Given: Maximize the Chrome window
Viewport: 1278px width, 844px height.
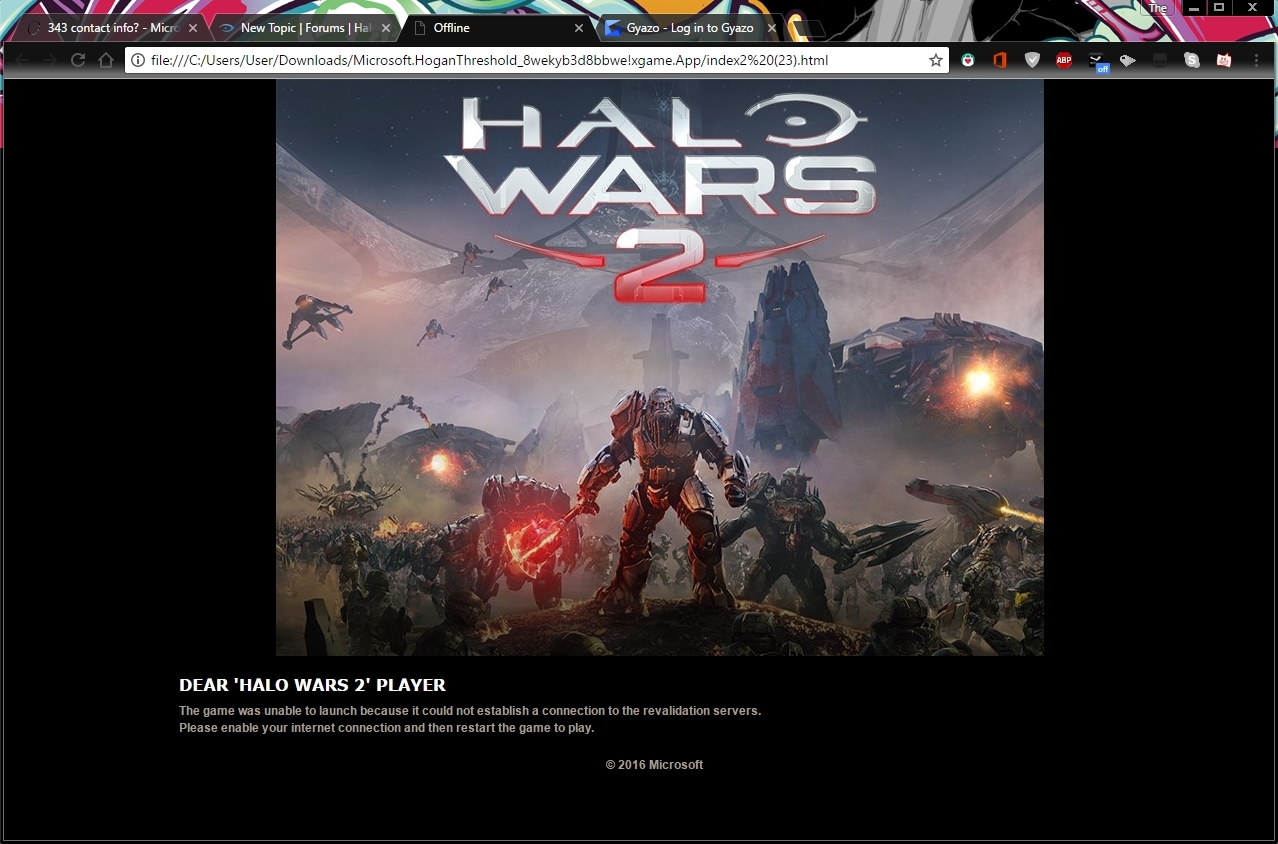Looking at the screenshot, I should 1219,8.
